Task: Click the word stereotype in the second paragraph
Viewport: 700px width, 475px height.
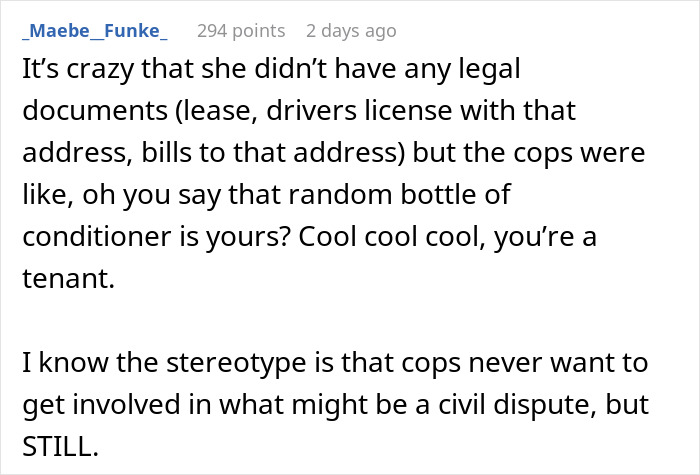Action: coord(236,363)
